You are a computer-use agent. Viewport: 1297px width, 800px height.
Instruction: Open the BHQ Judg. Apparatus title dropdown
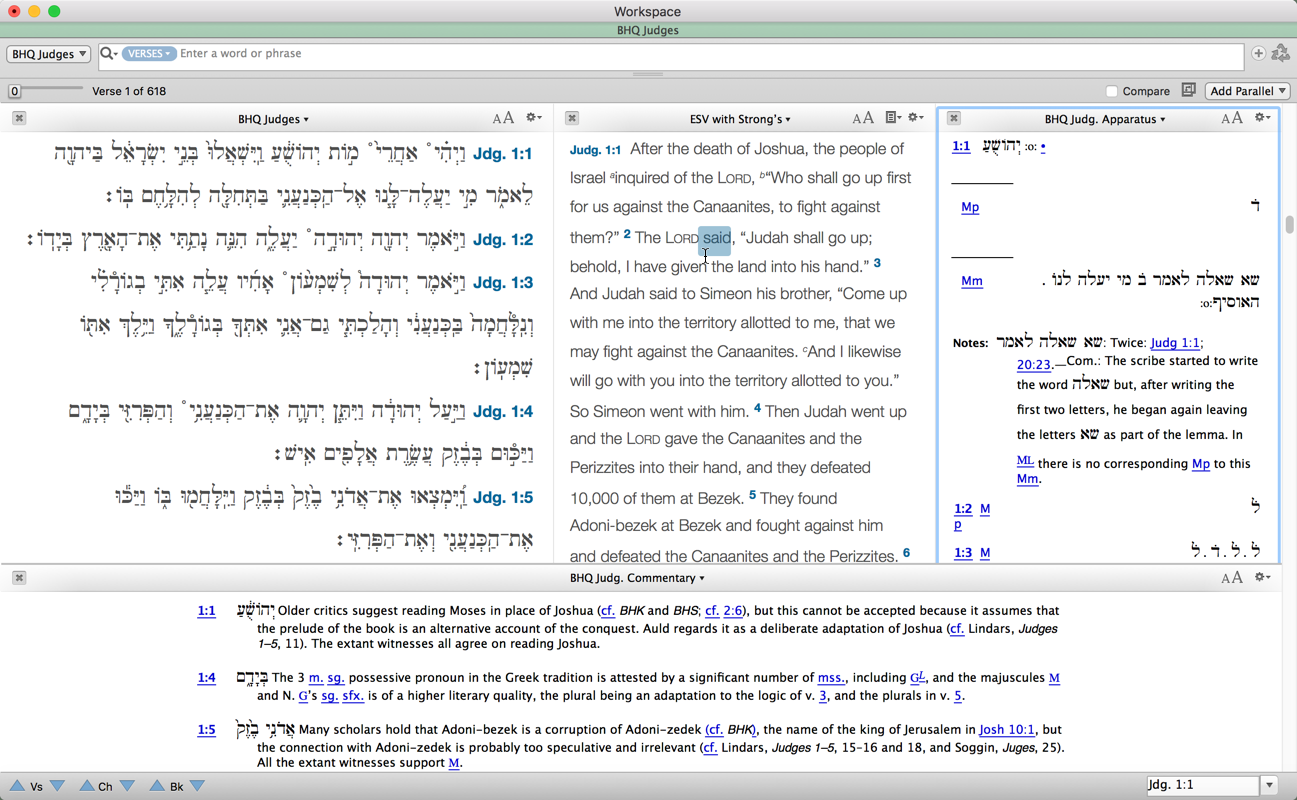tap(1104, 119)
